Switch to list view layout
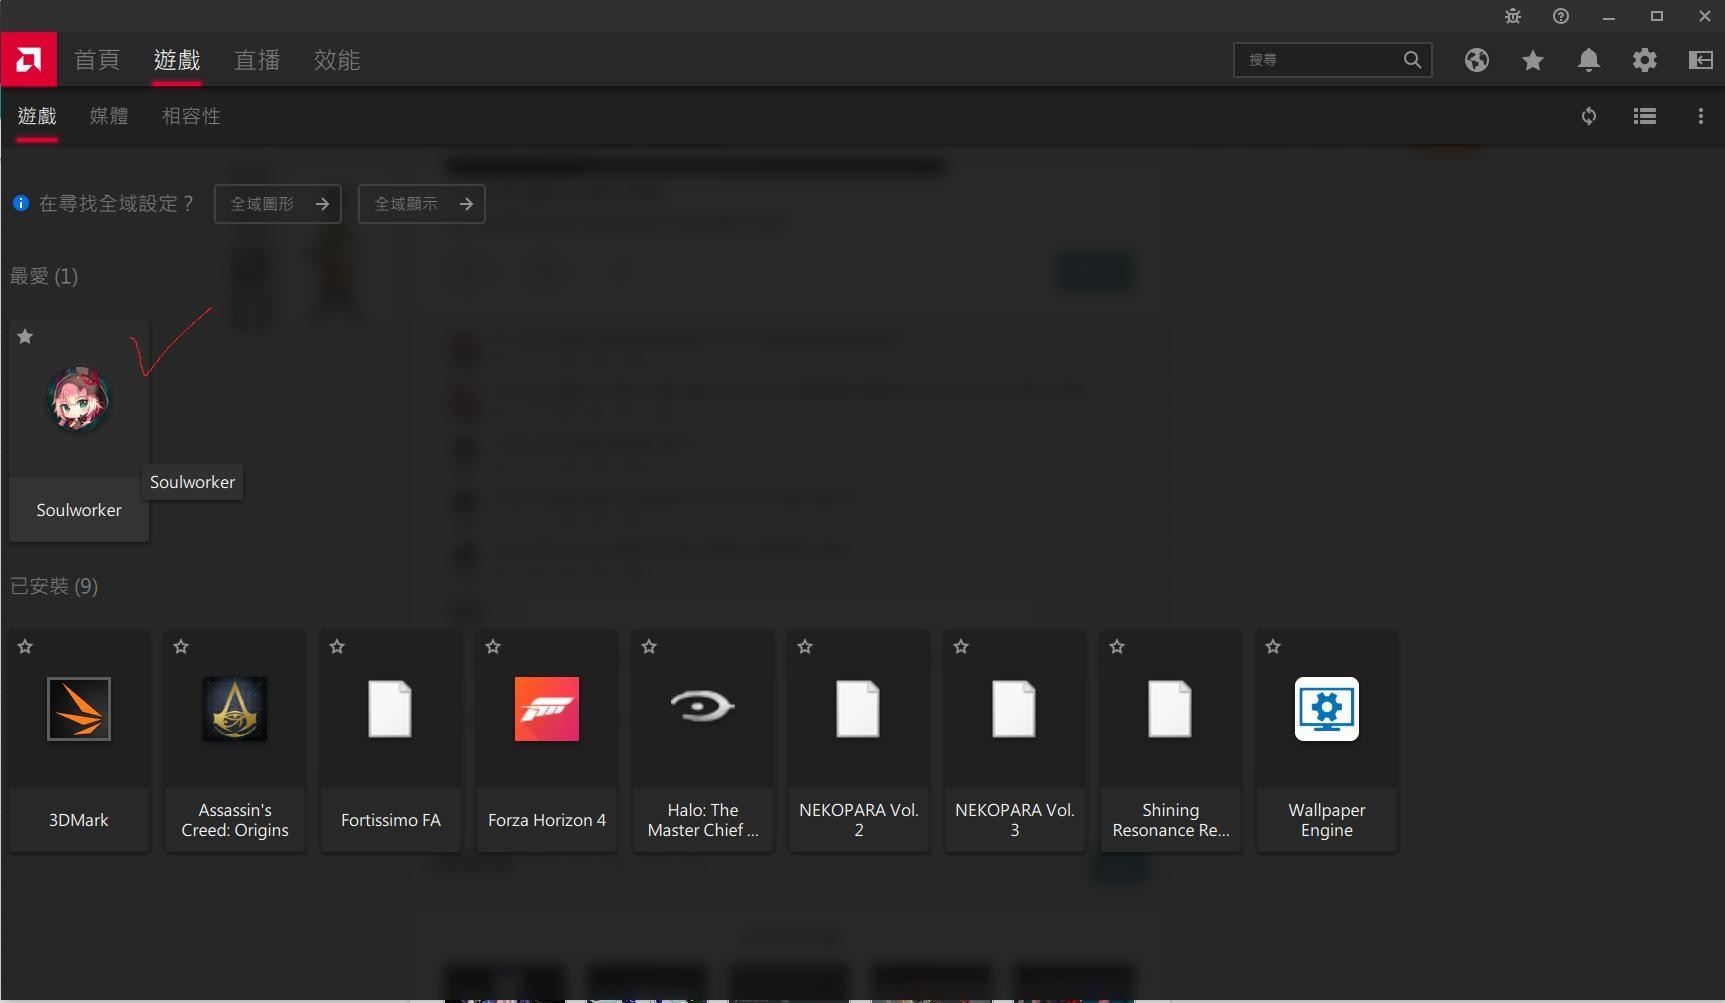 pyautogui.click(x=1645, y=116)
